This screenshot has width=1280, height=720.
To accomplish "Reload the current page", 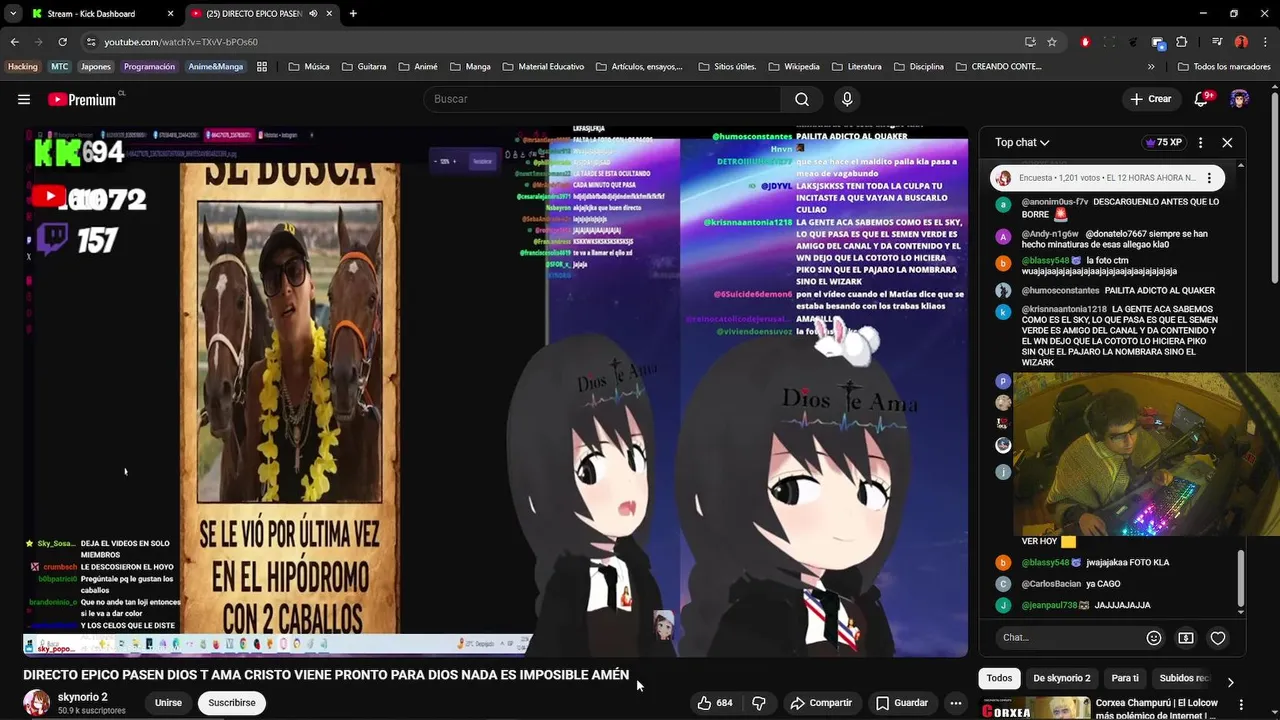I will 62,42.
